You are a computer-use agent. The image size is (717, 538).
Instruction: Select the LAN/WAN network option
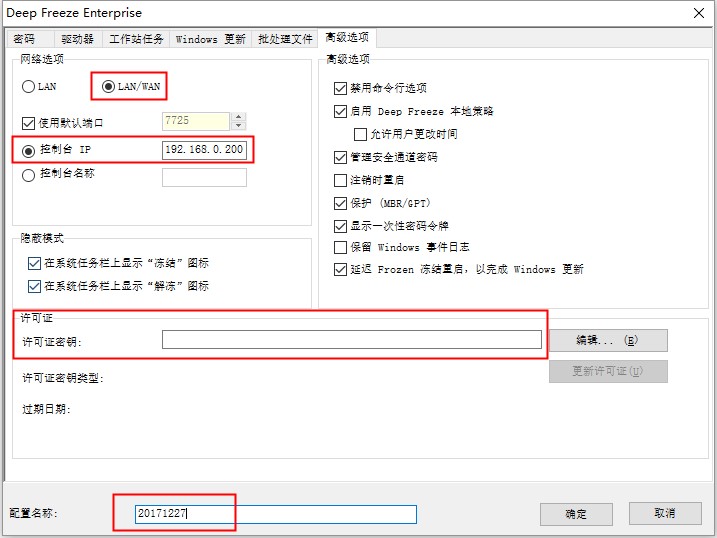(x=109, y=87)
